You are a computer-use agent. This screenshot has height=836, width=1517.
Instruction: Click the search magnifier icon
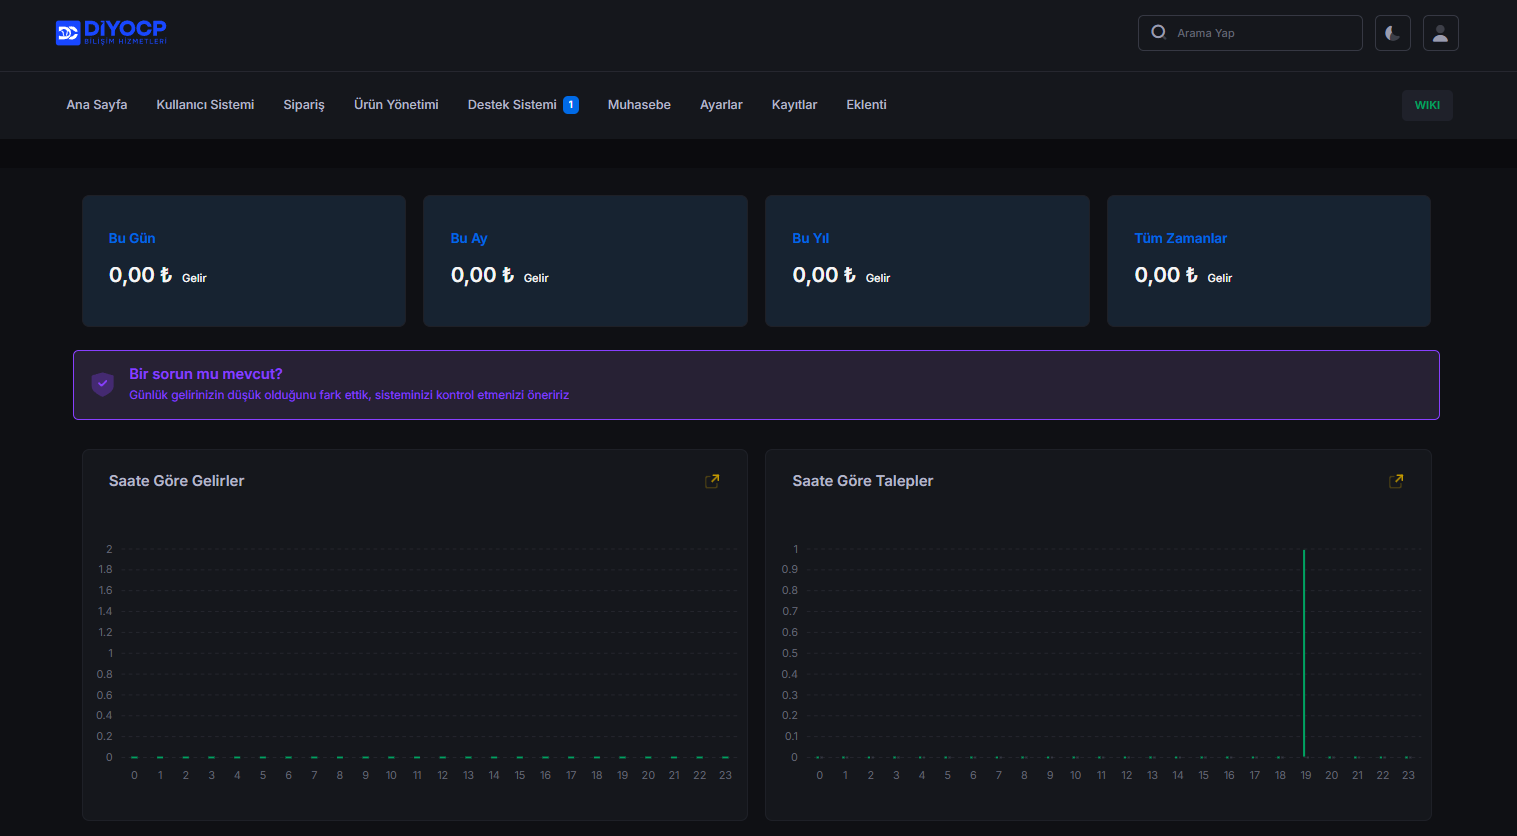[x=1158, y=32]
